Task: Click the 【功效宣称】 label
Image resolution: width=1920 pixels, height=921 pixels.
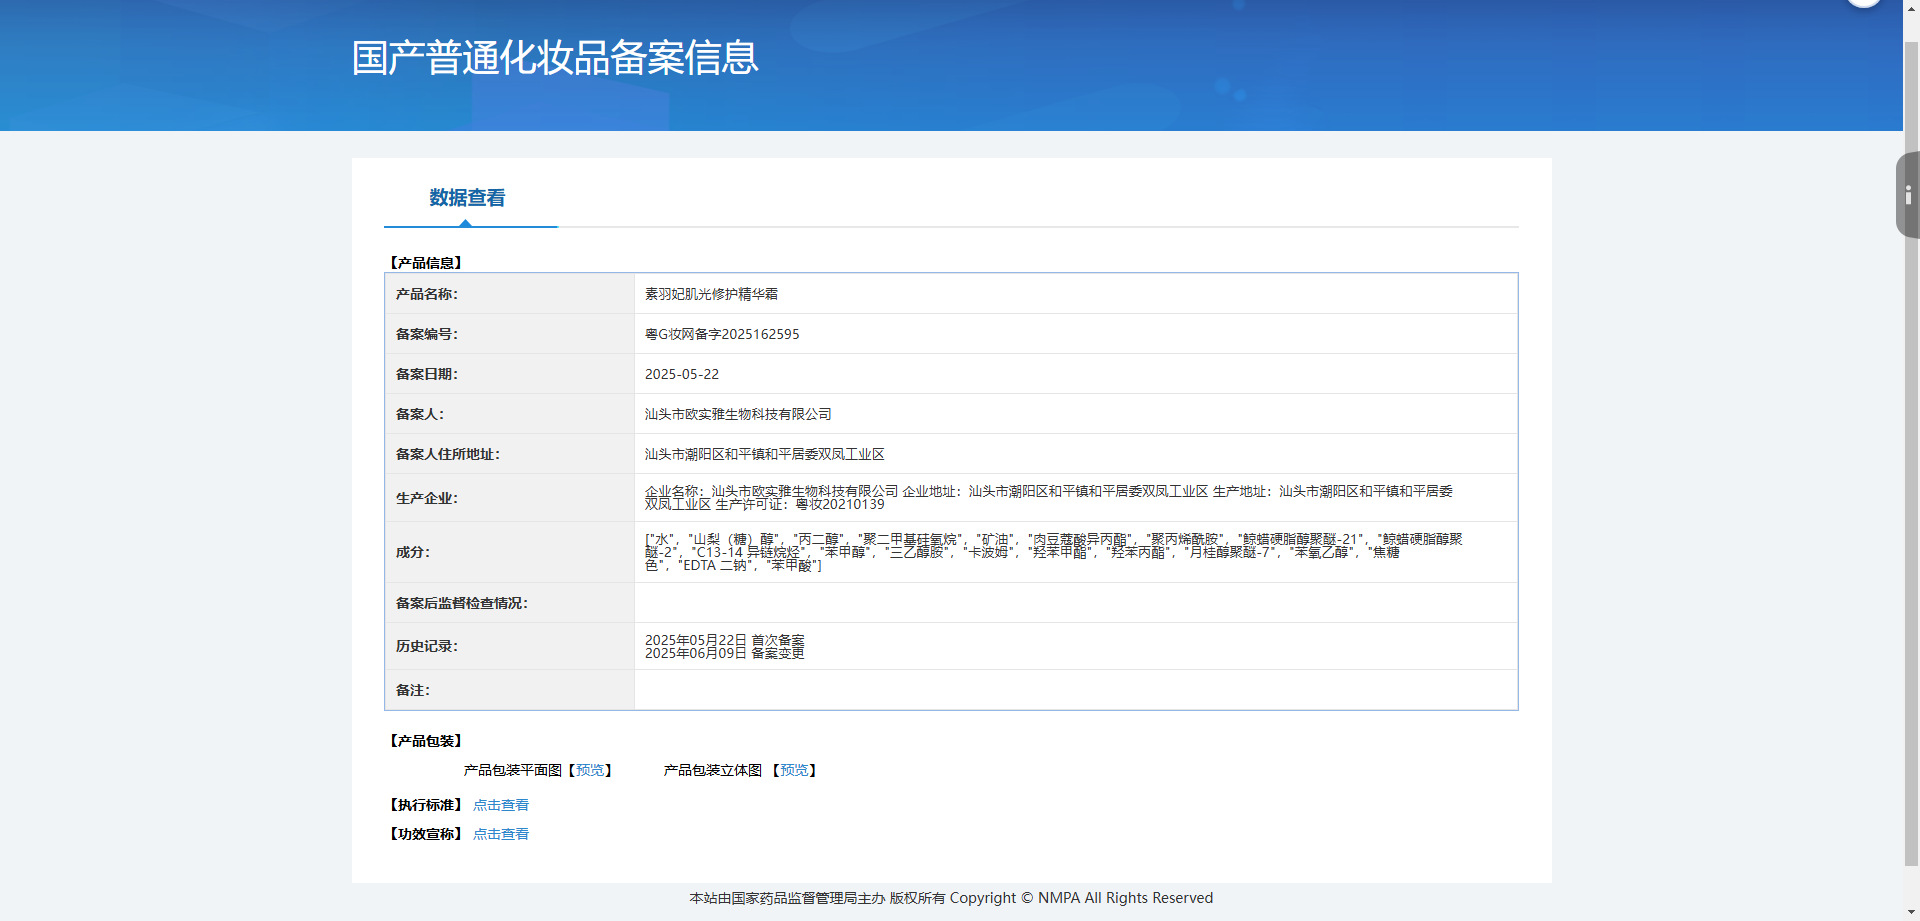Action: (425, 834)
